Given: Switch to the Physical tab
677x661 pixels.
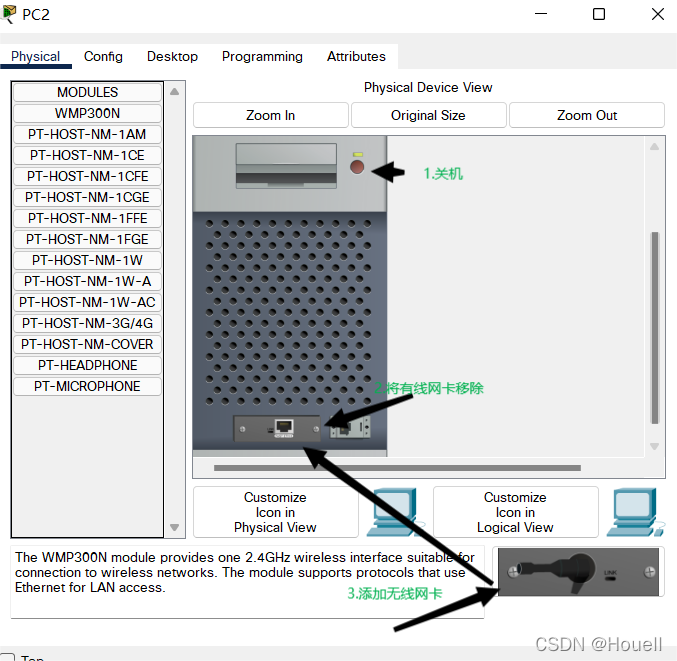Looking at the screenshot, I should tap(35, 57).
